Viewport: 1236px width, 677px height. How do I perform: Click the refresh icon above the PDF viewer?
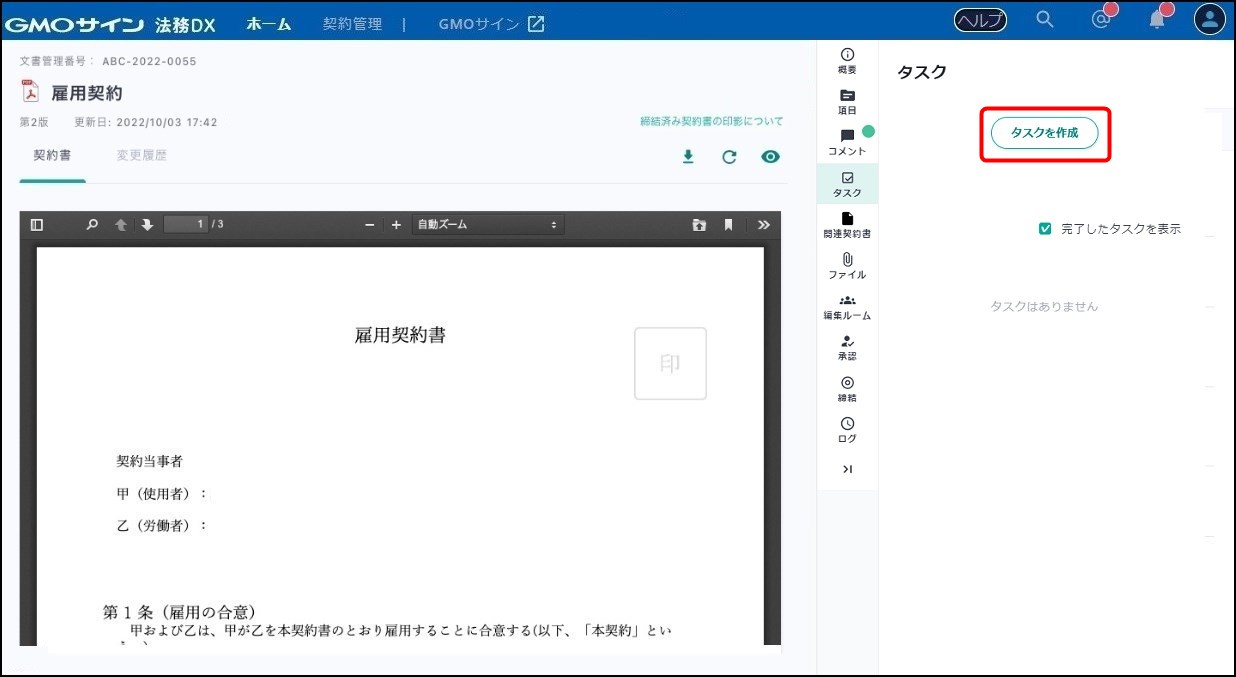coord(729,157)
